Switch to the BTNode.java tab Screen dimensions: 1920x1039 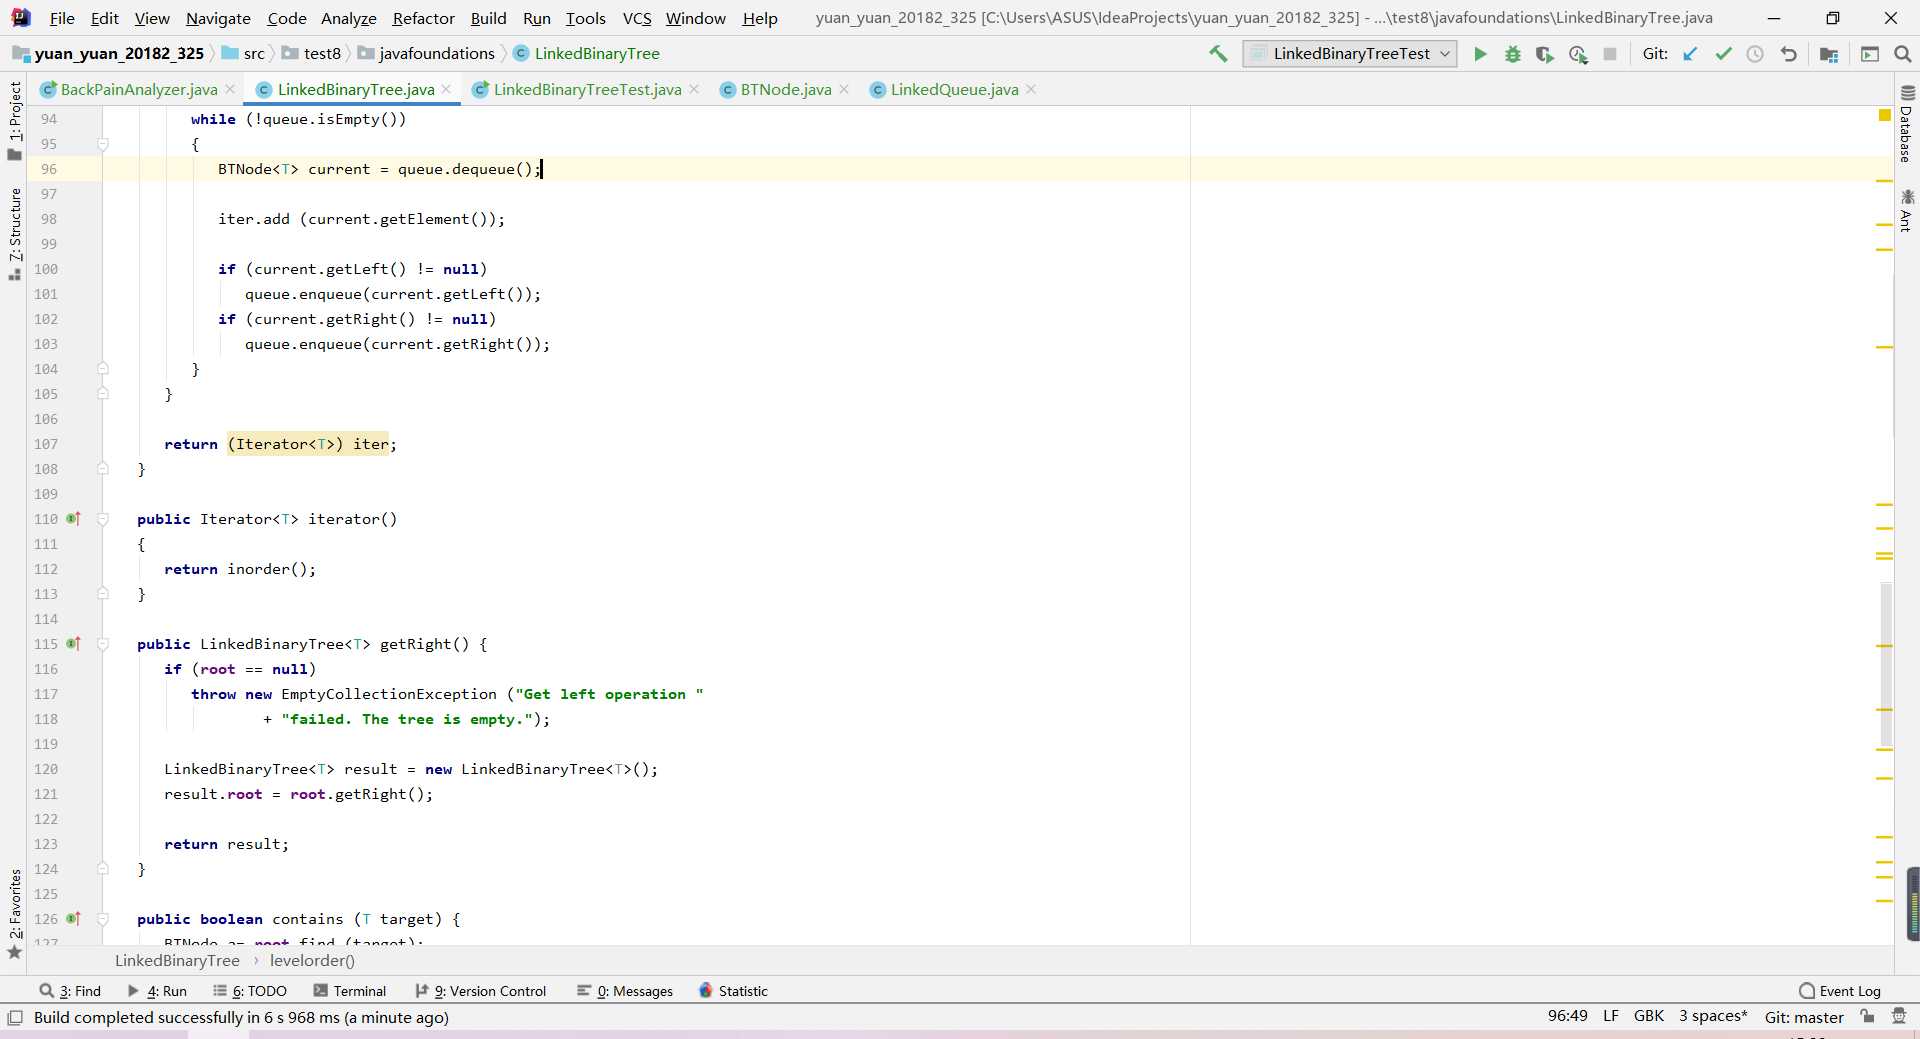(x=786, y=90)
